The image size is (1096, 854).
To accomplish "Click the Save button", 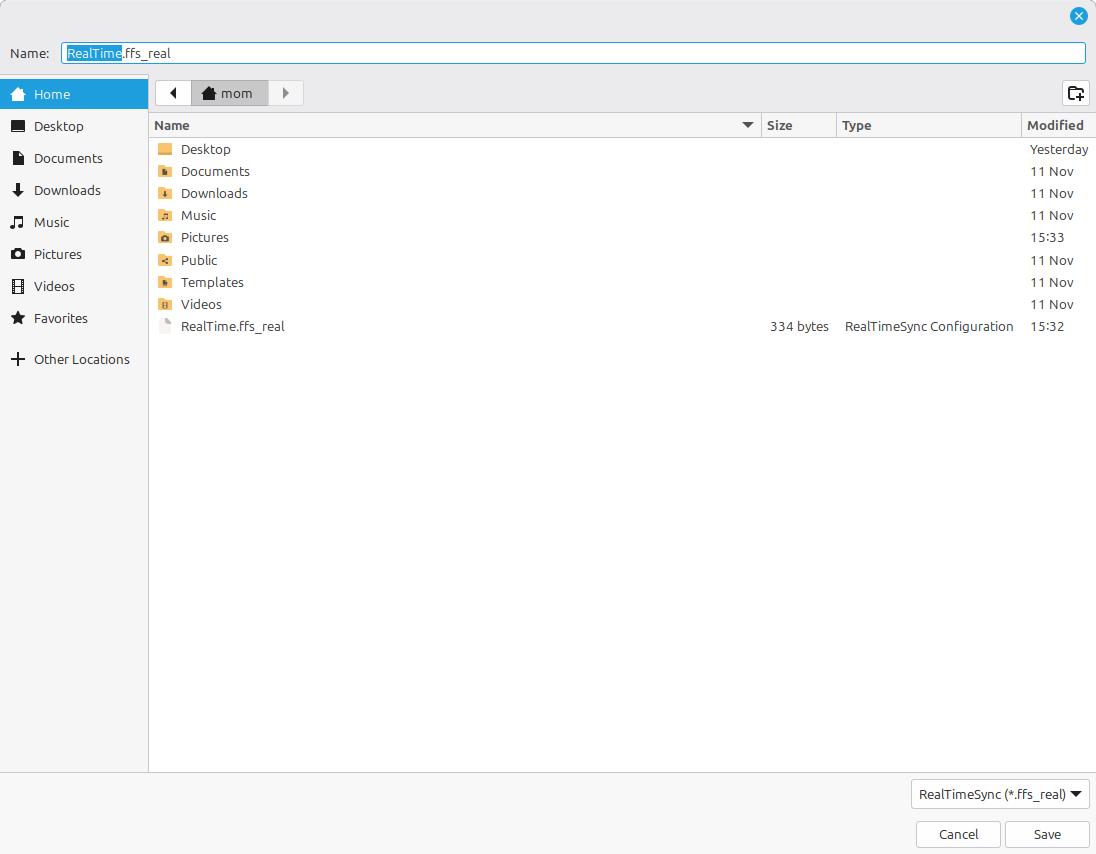I will (1047, 834).
